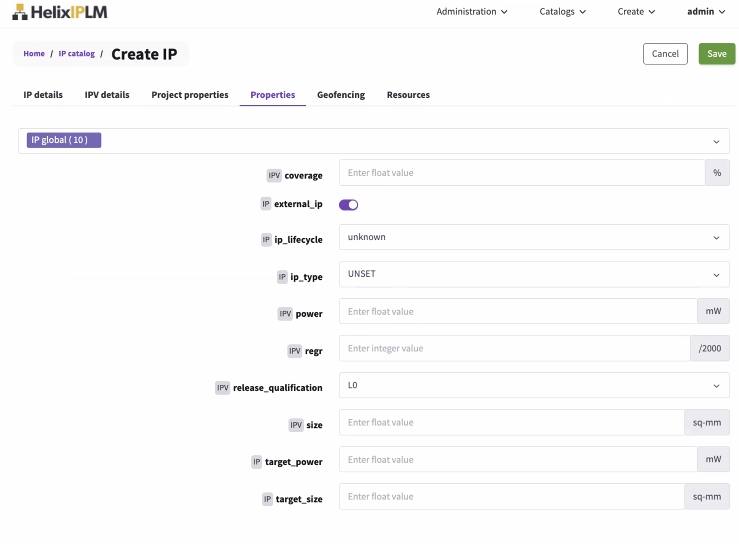Open the IP catalog breadcrumb link
This screenshot has width=739, height=544.
76,54
